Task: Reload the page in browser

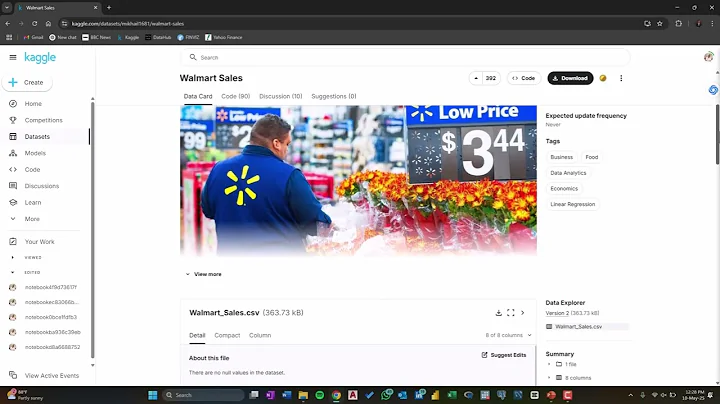Action: click(x=34, y=23)
